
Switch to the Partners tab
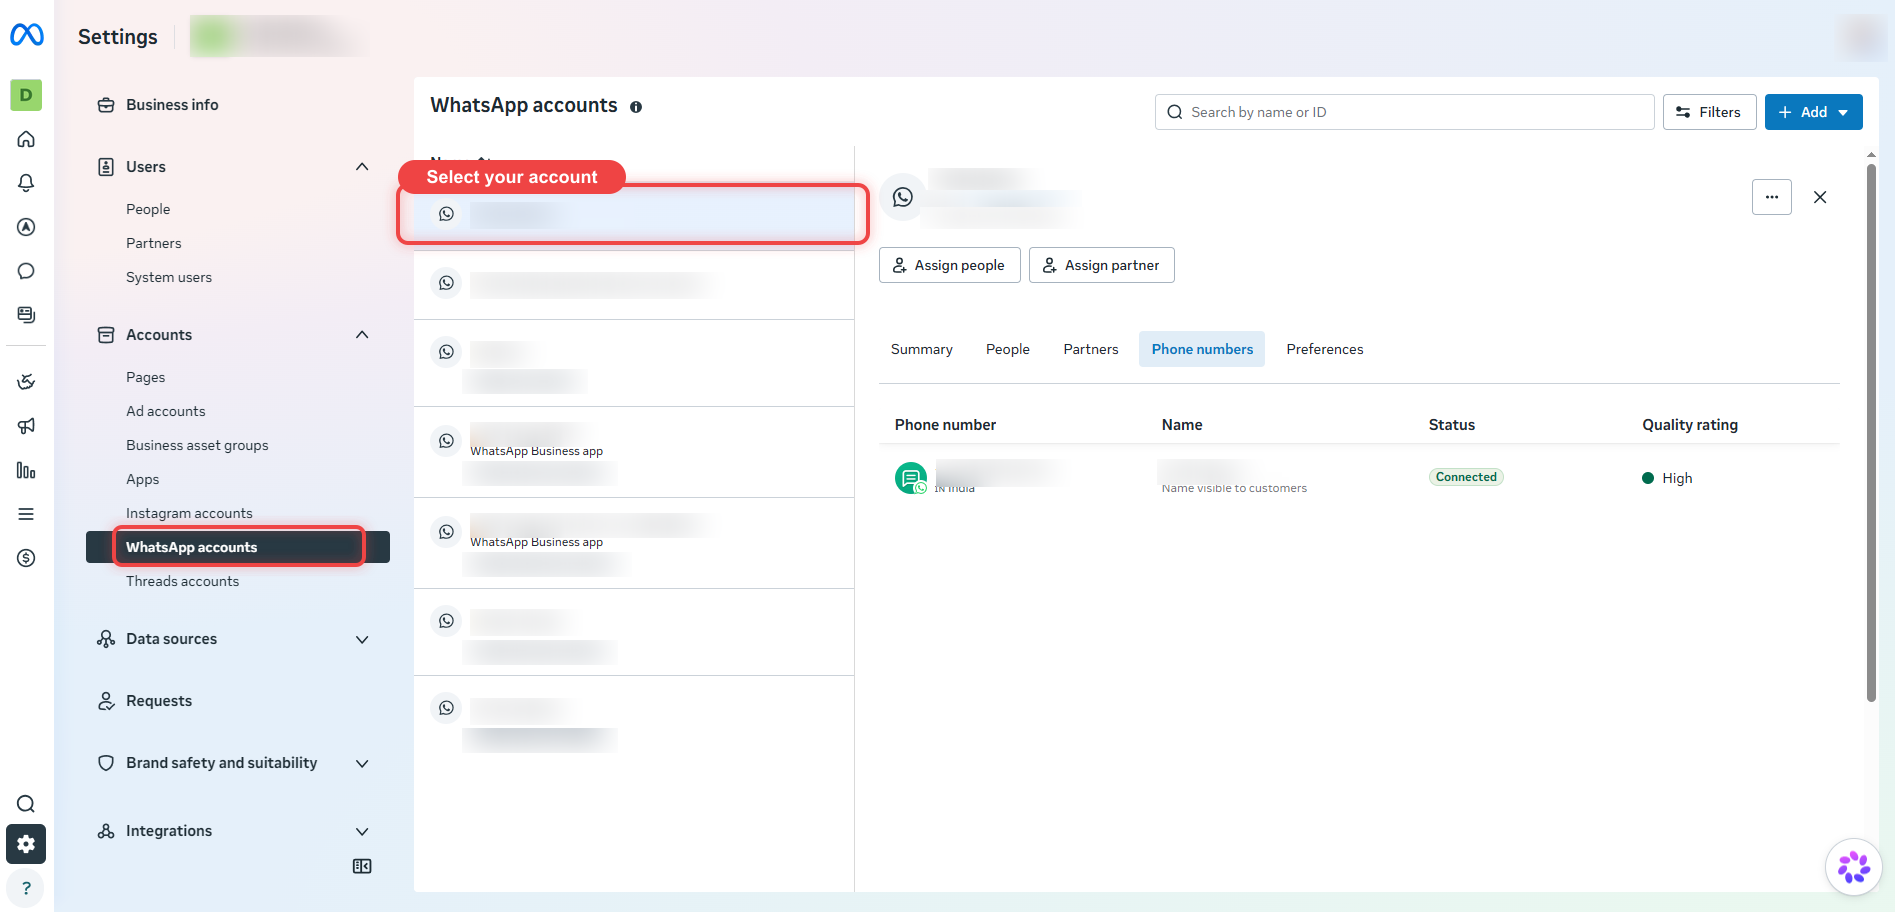coord(1091,349)
